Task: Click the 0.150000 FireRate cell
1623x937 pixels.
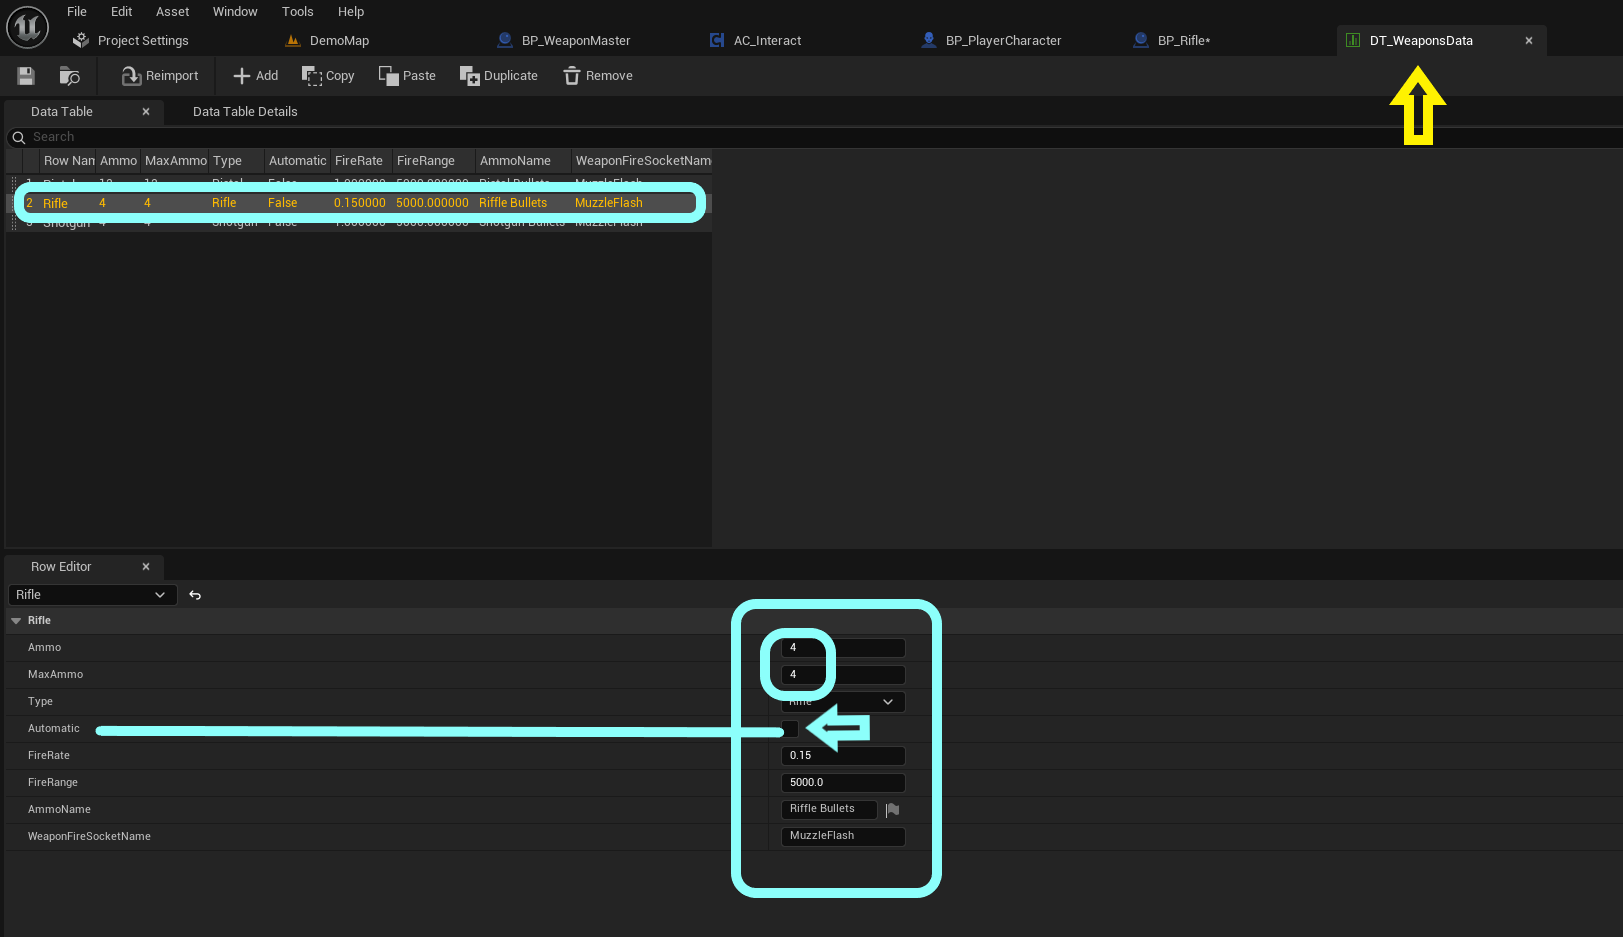Action: click(360, 203)
